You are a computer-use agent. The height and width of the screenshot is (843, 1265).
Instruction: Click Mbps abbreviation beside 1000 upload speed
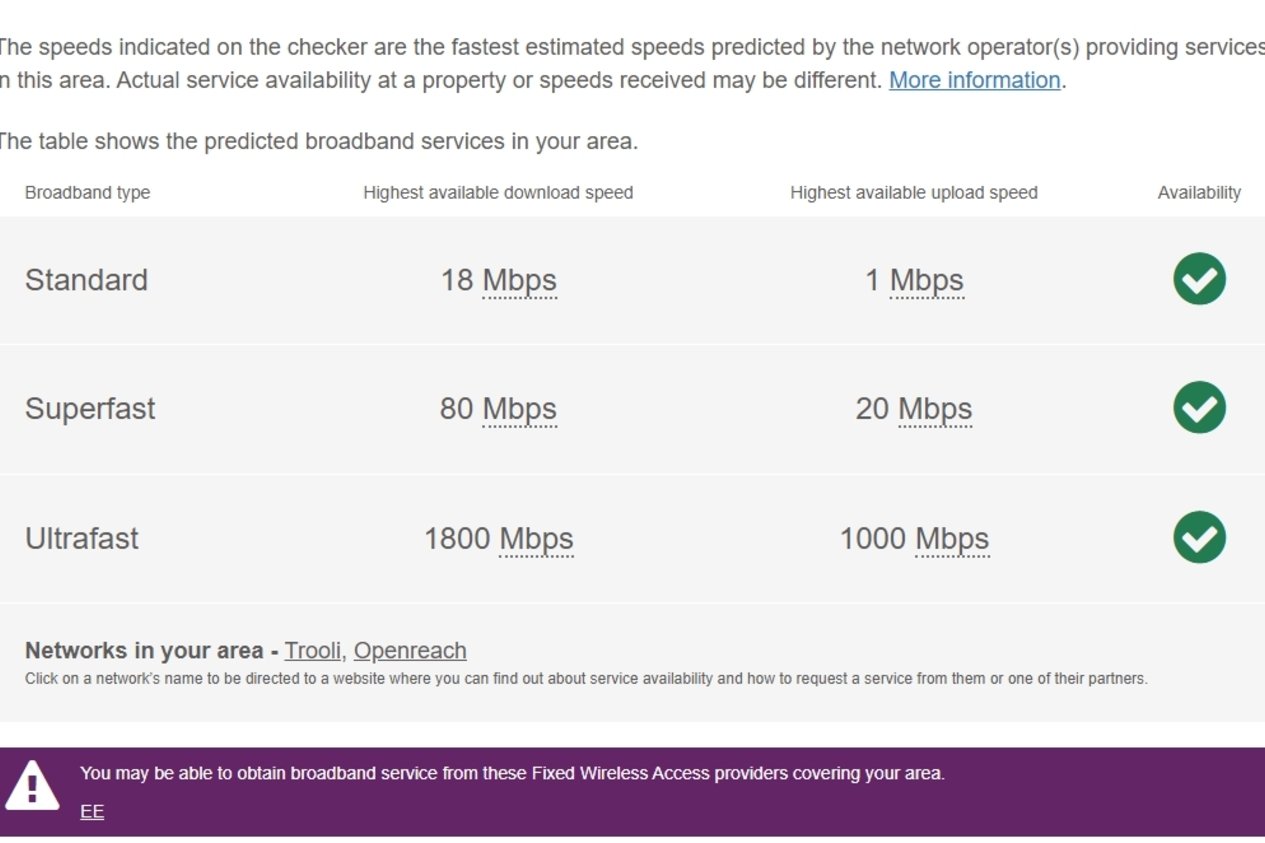[x=952, y=539]
